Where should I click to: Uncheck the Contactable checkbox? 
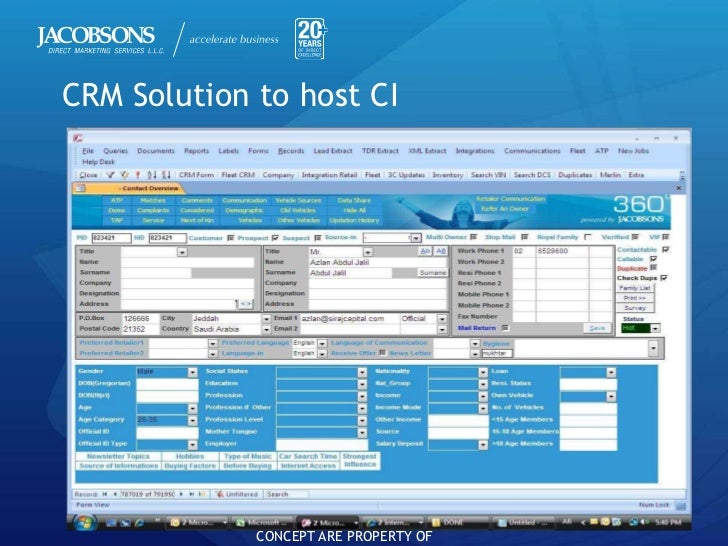coord(665,250)
